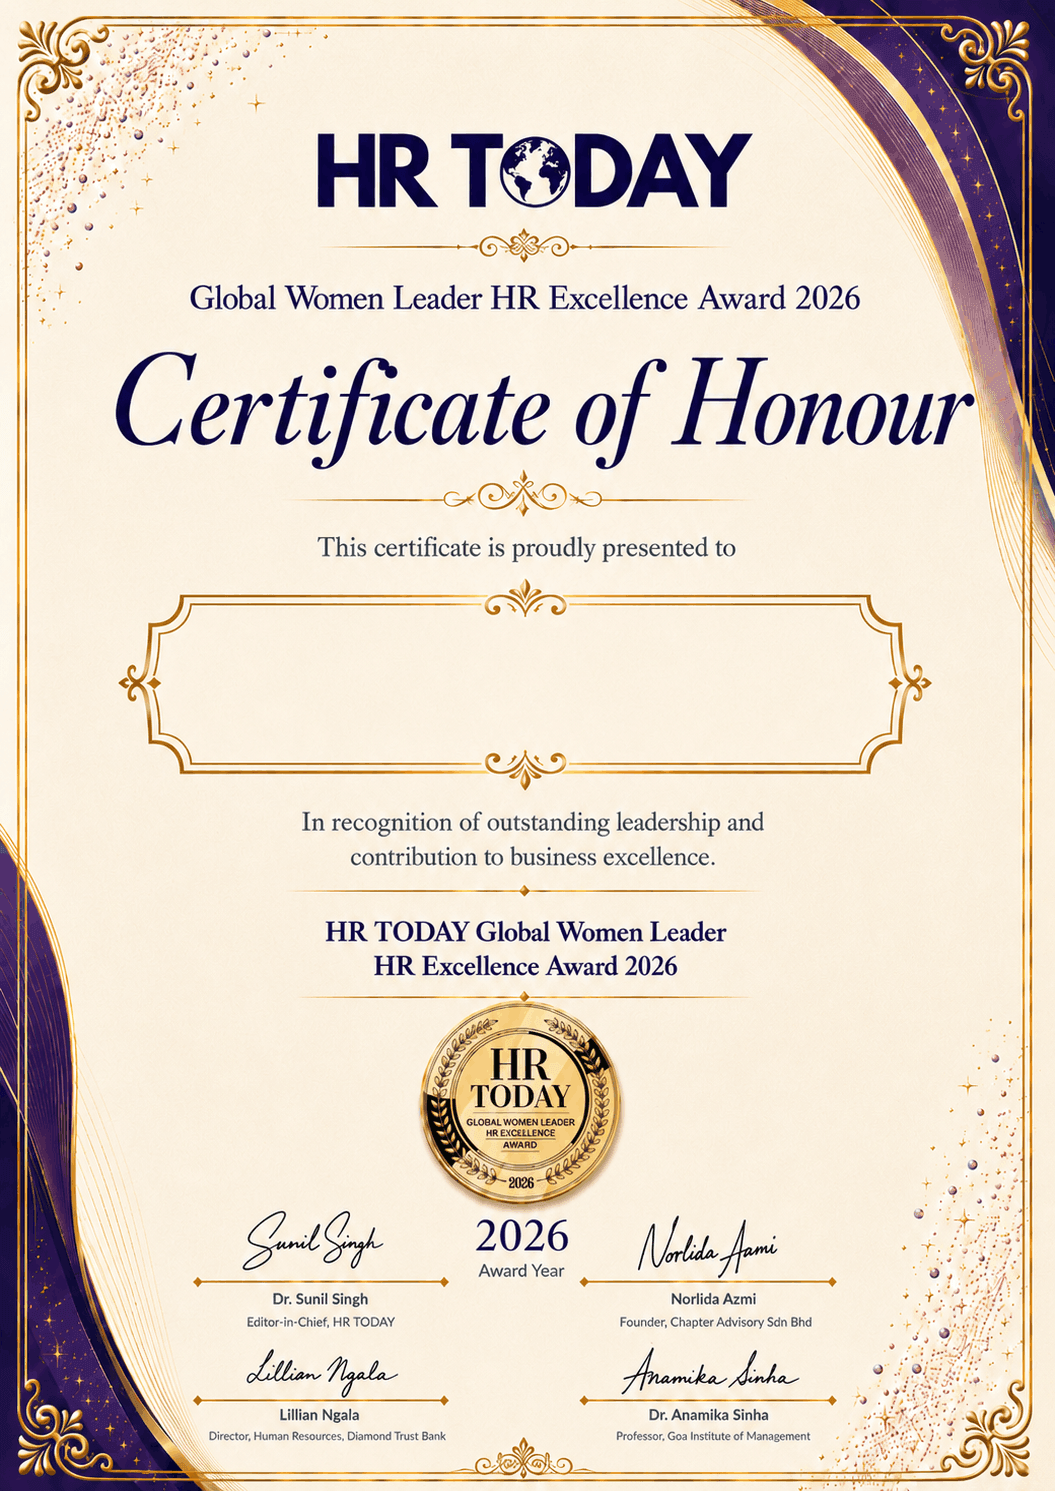Click 'Professor, Goa Institute of Management' text

point(713,1436)
